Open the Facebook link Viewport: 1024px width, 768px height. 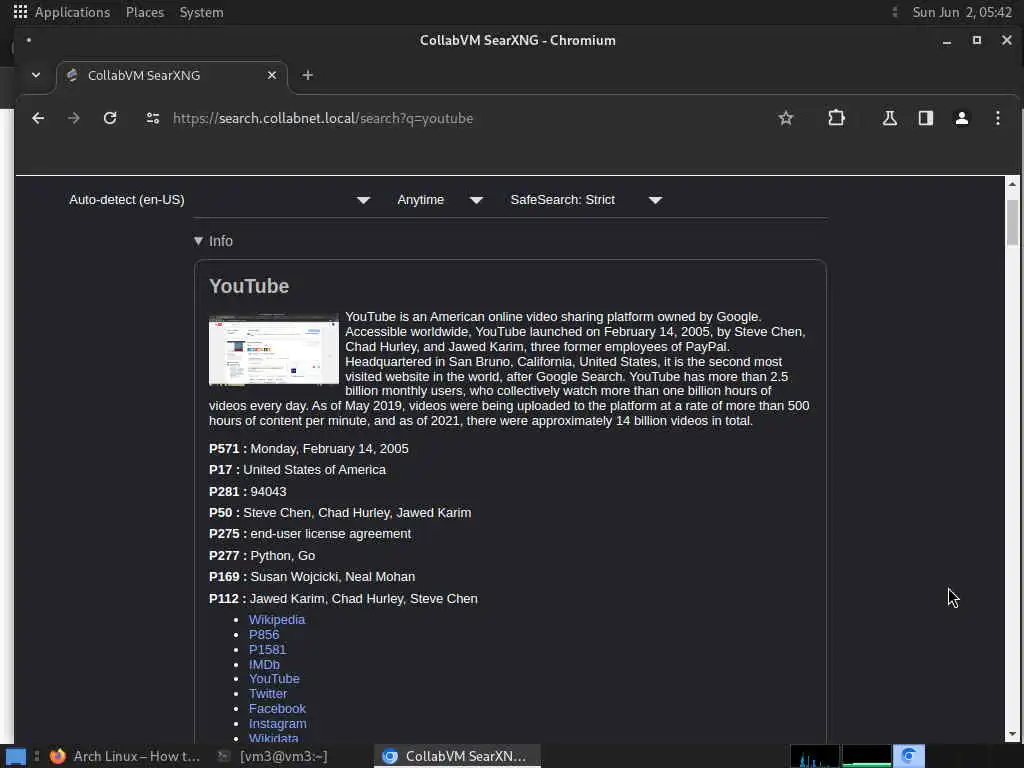[x=277, y=709]
